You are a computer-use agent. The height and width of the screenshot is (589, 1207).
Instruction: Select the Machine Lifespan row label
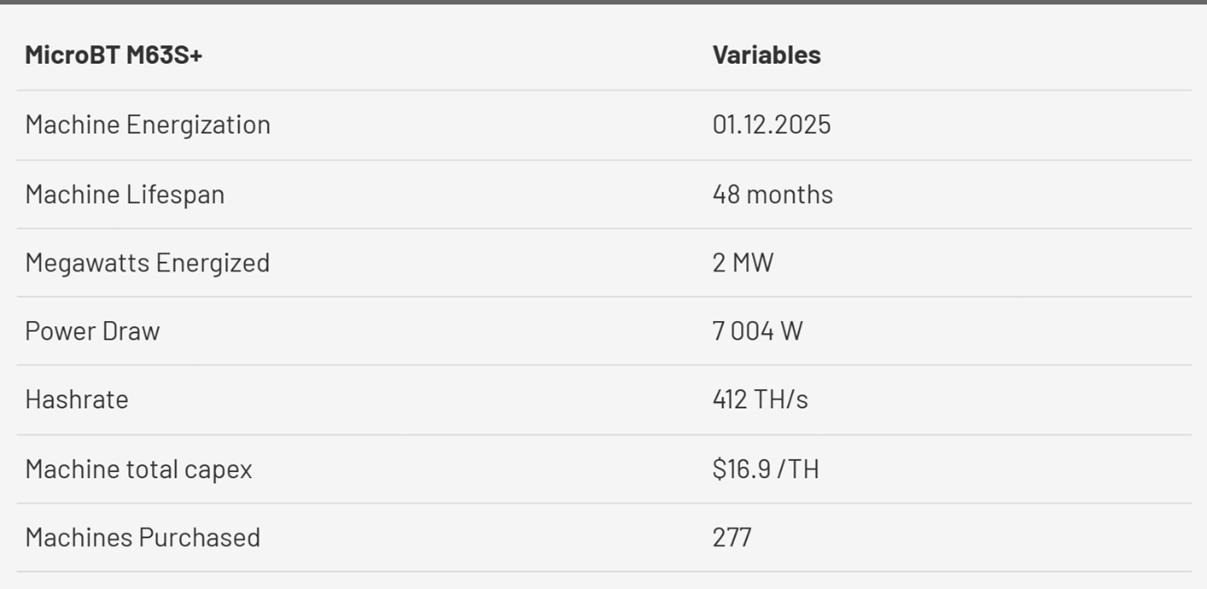[124, 194]
